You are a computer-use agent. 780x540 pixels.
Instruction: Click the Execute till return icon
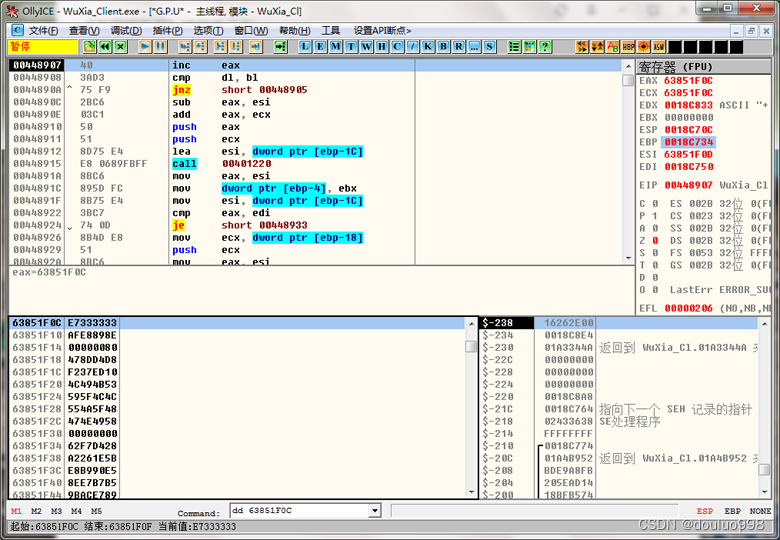255,47
